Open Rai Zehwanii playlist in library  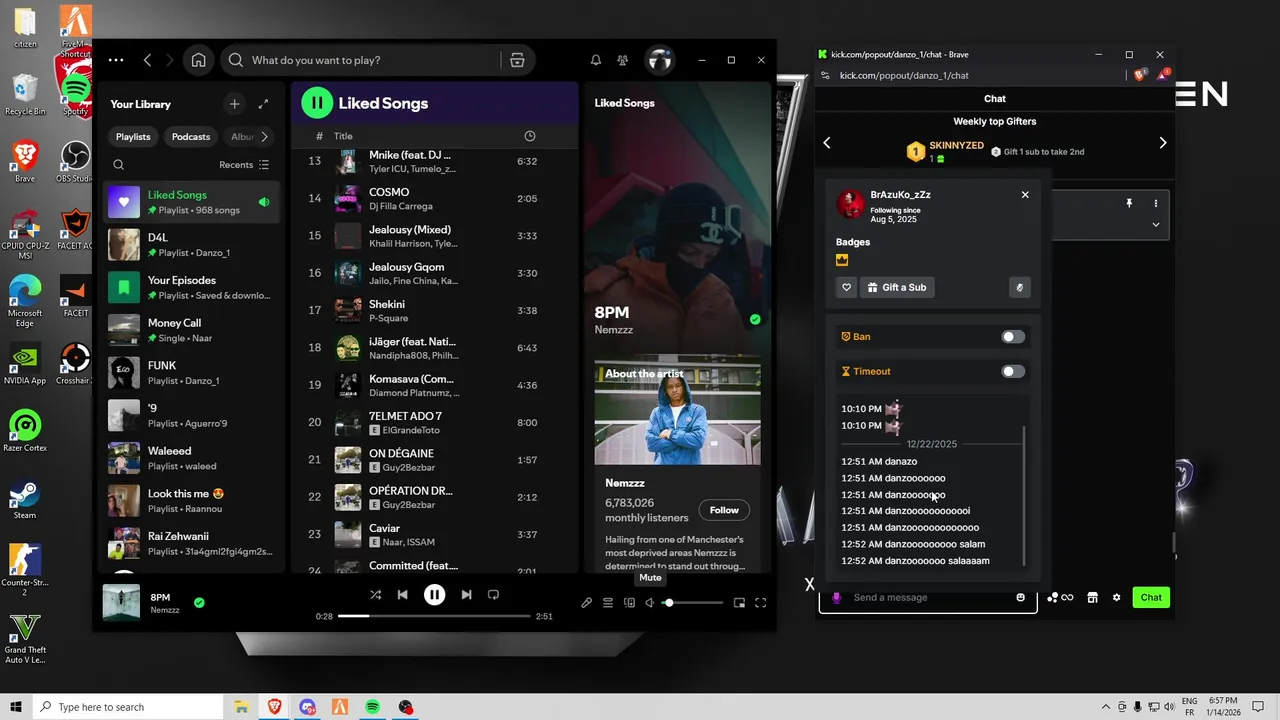pyautogui.click(x=190, y=543)
